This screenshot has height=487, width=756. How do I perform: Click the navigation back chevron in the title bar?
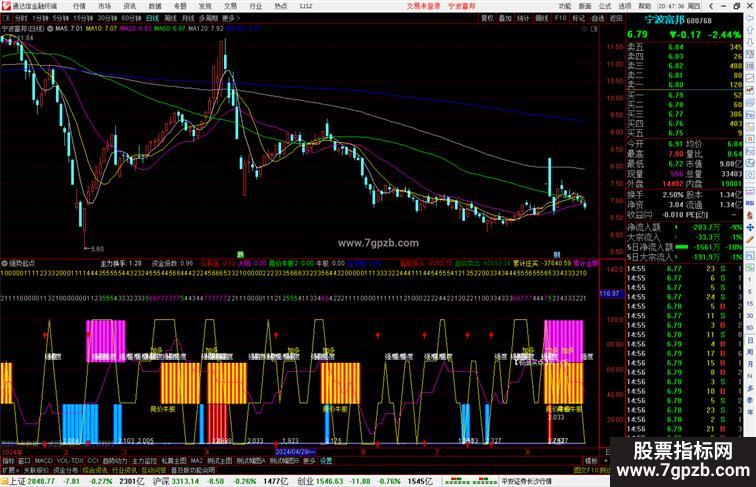711,6
